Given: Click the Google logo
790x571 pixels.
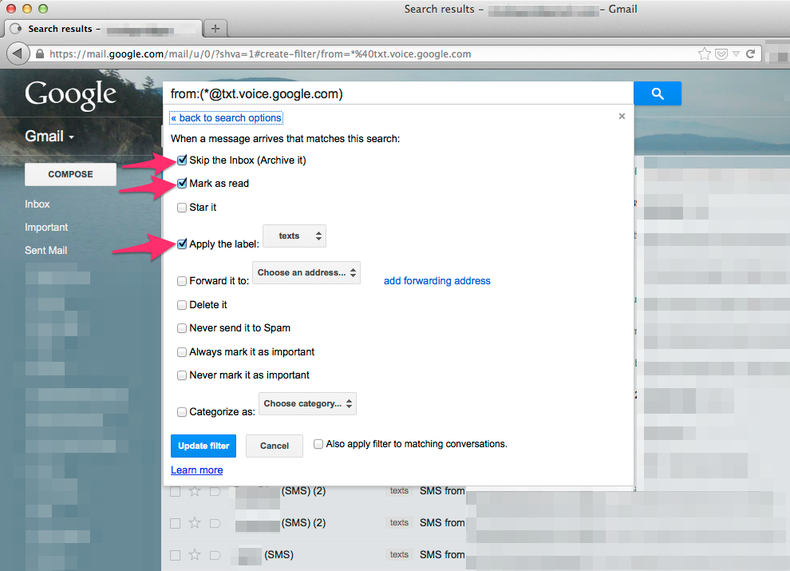Looking at the screenshot, I should click(x=71, y=95).
